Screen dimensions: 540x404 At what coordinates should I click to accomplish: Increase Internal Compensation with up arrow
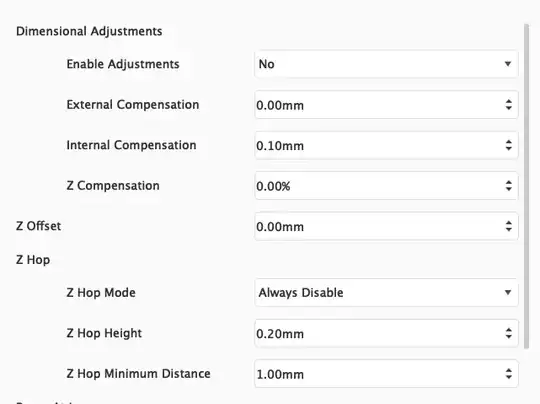[x=509, y=142]
